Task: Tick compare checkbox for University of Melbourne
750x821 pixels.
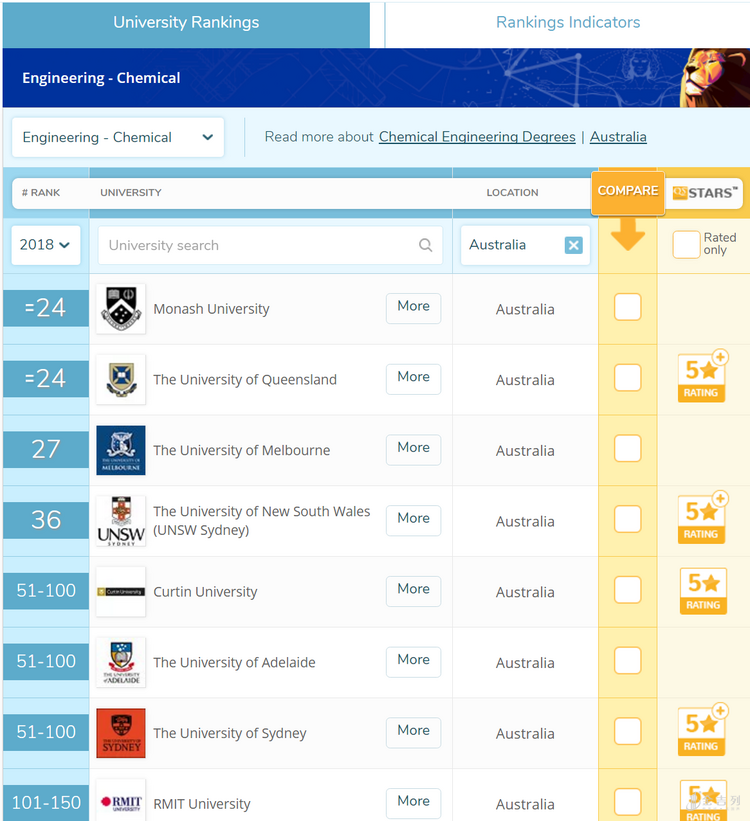Action: tap(627, 448)
